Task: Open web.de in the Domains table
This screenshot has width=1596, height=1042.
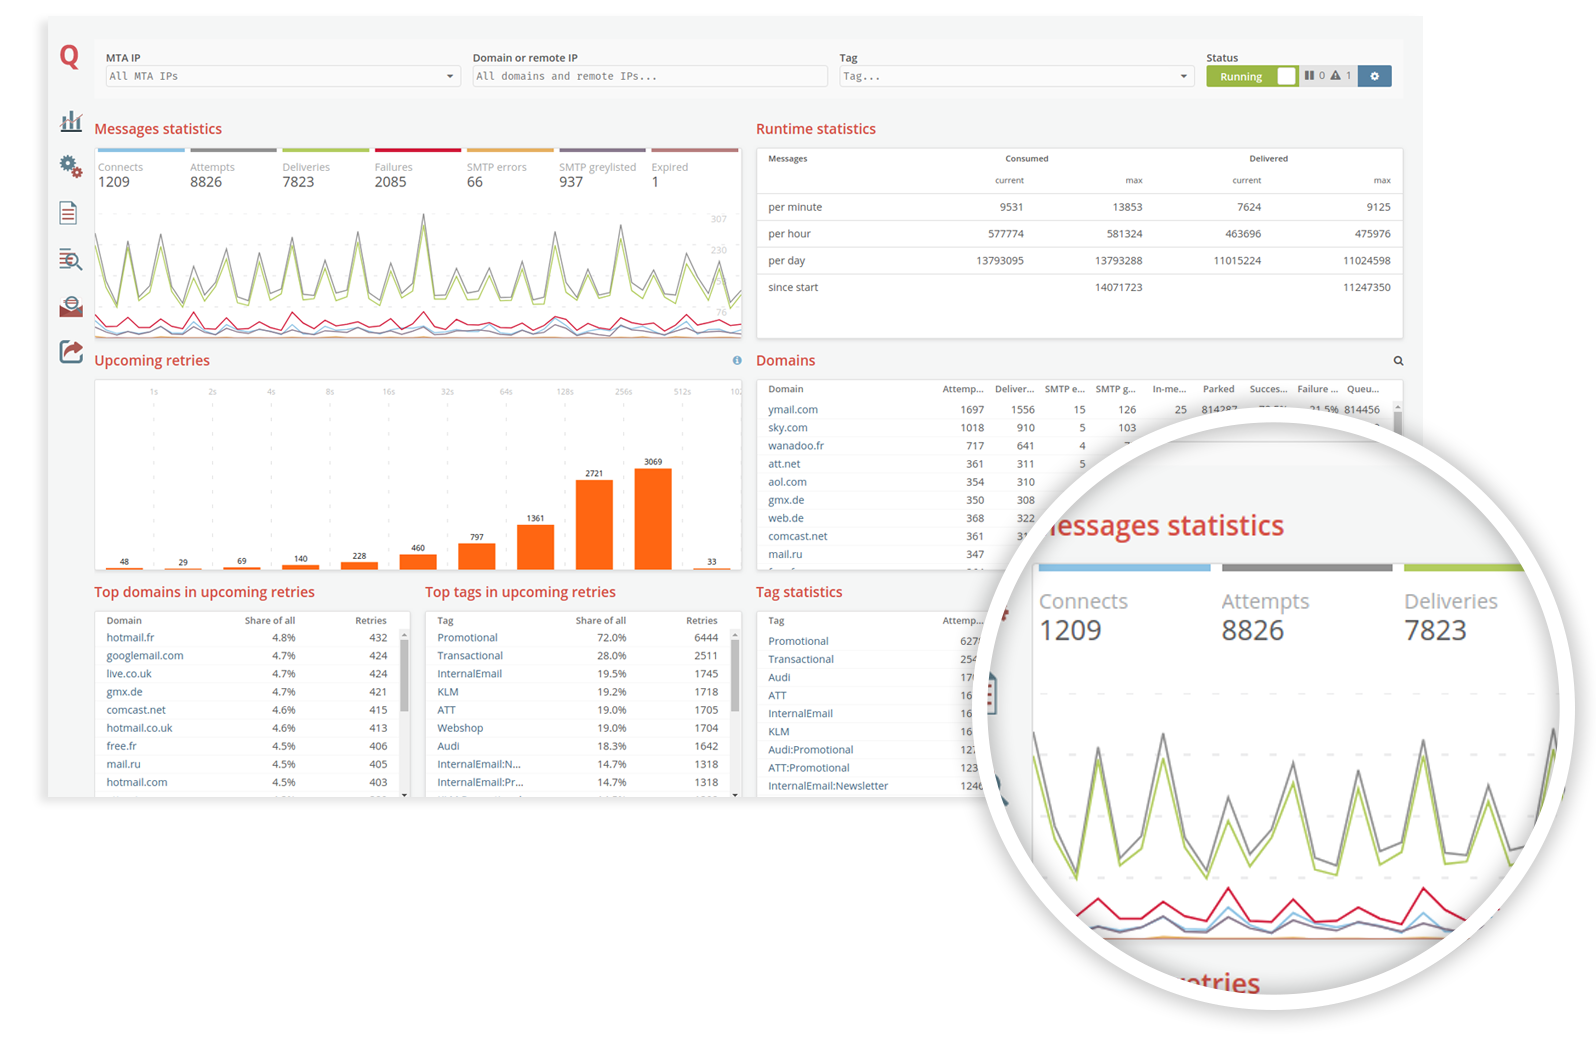Action: 786,518
